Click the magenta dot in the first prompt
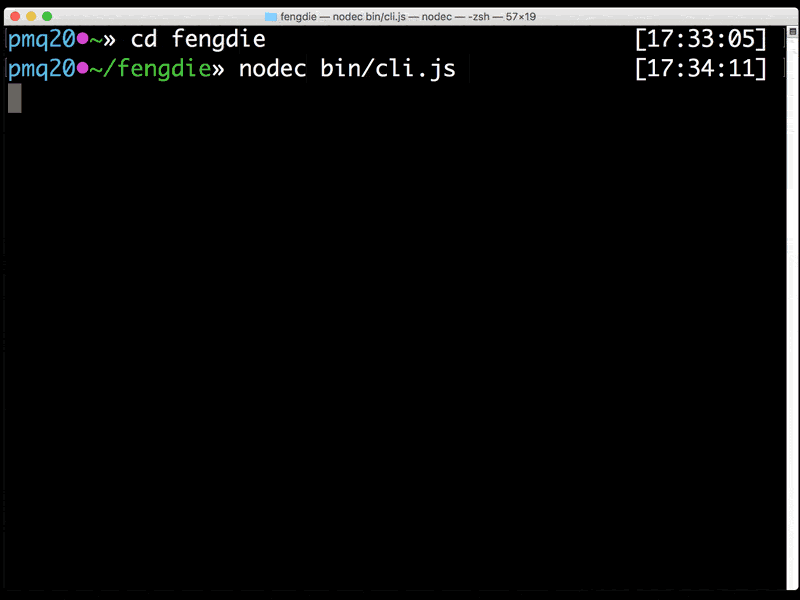 [x=82, y=38]
